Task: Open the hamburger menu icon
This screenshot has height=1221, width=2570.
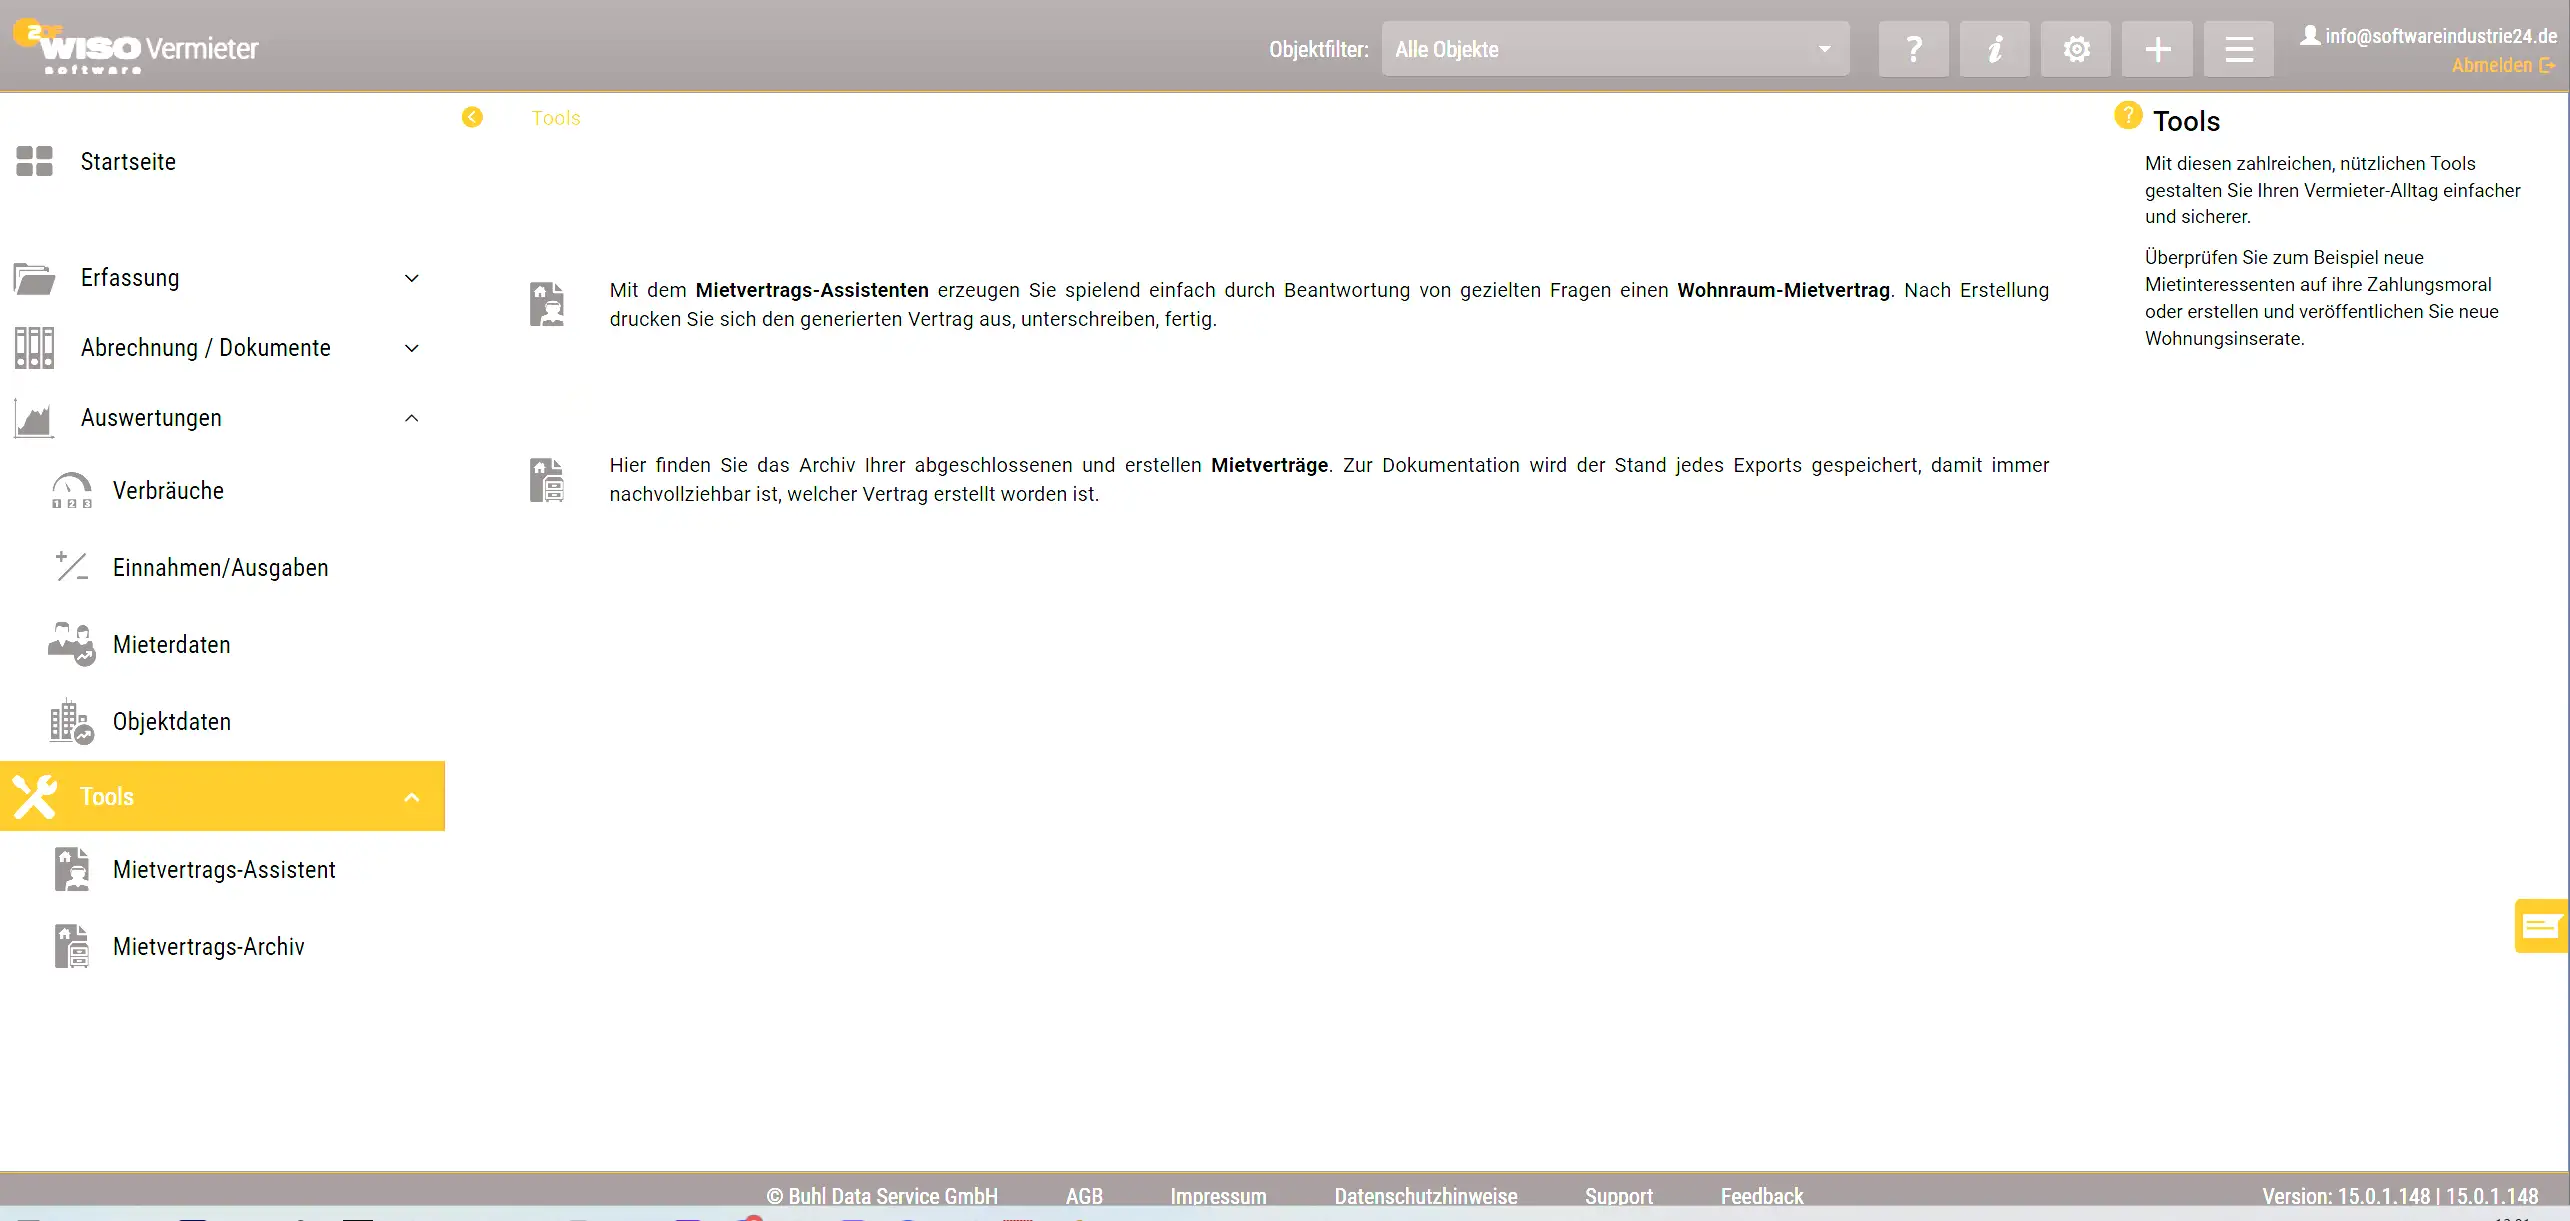Action: (x=2238, y=49)
